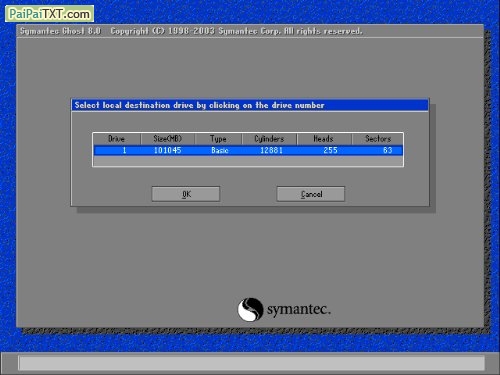Click the Cylinders column header
This screenshot has height=375, width=500.
click(269, 139)
